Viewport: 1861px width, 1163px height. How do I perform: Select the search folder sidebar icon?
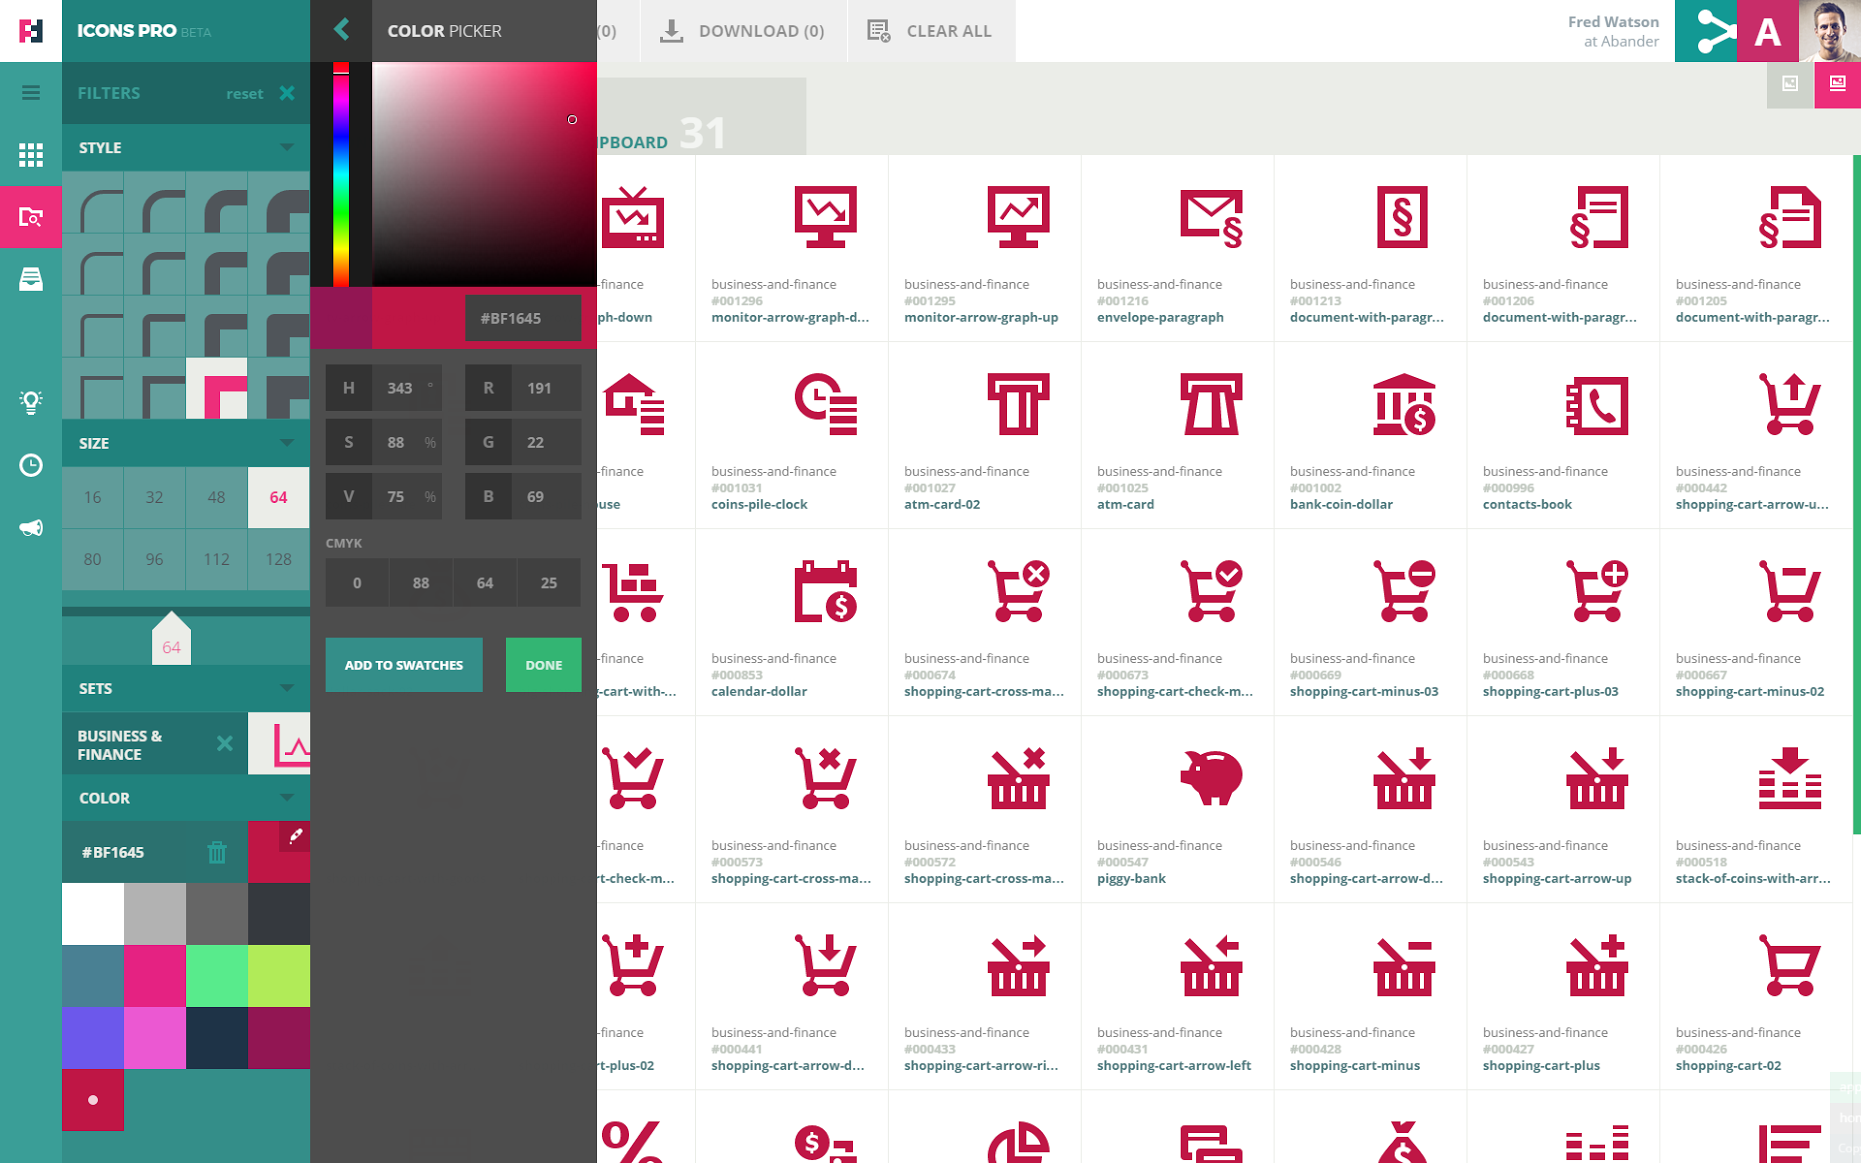click(x=31, y=217)
